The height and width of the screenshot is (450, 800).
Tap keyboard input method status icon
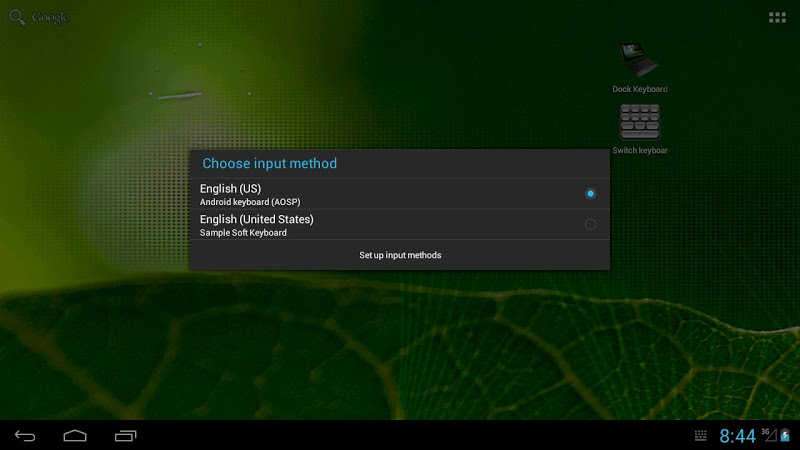point(701,436)
